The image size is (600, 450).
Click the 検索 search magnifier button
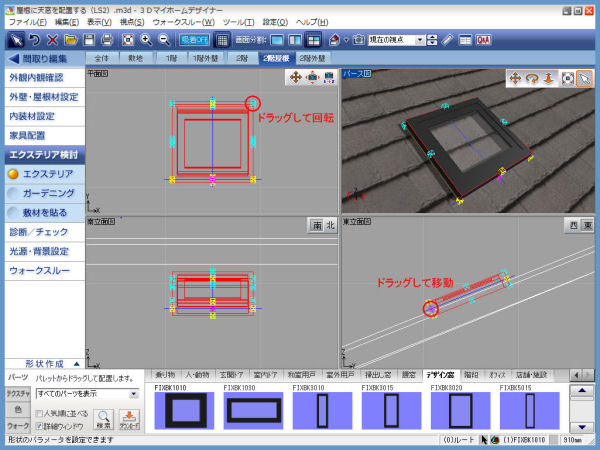(x=106, y=417)
